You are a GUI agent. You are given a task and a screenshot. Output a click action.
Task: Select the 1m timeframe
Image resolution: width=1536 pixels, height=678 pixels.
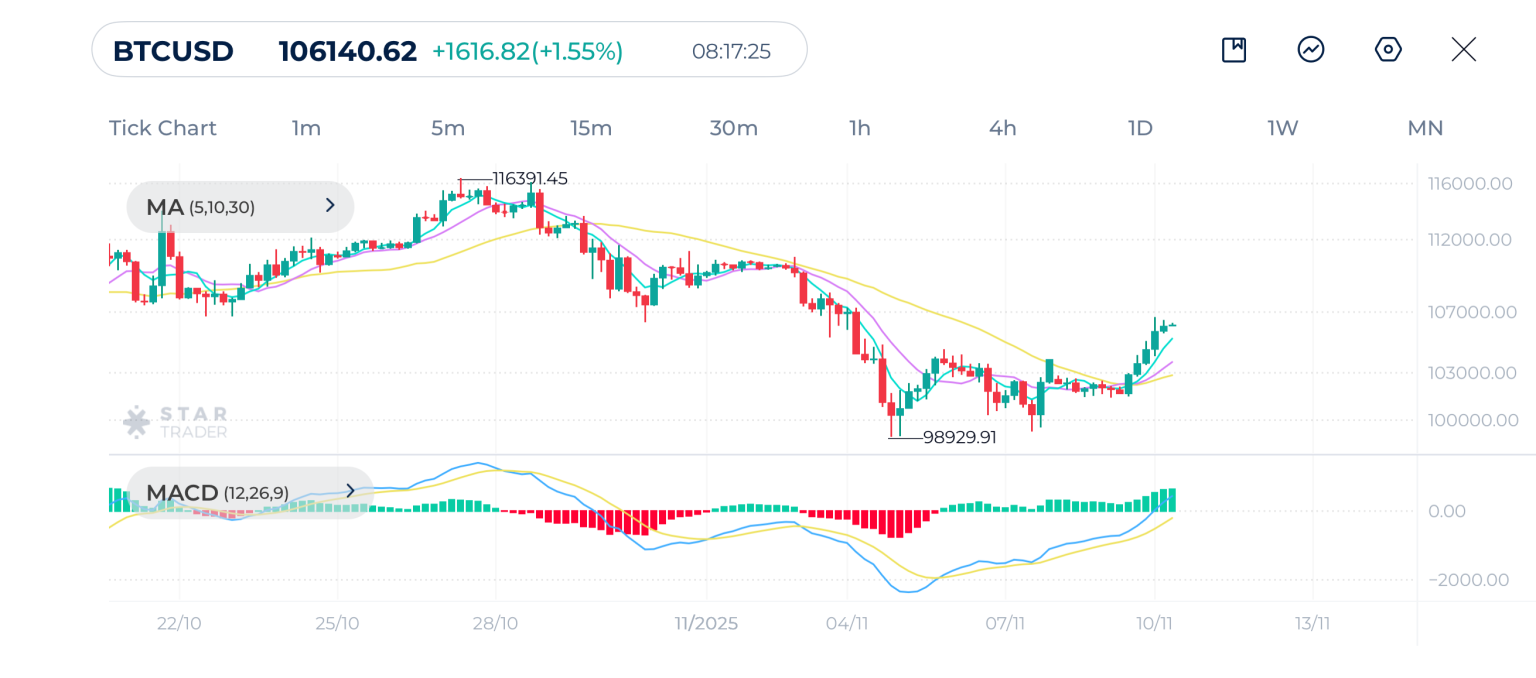click(306, 128)
